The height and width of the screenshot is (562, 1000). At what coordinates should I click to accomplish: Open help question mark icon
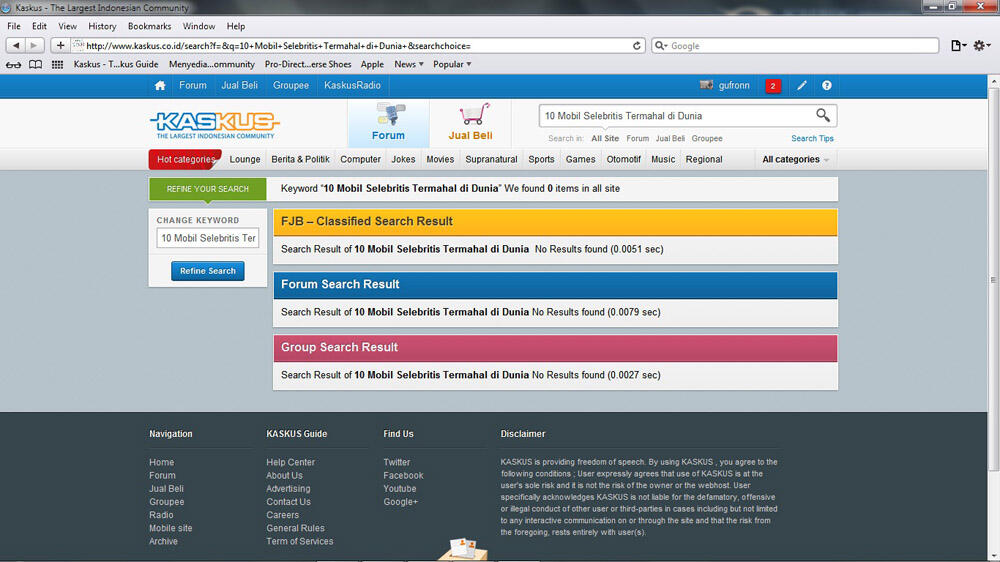tap(827, 85)
